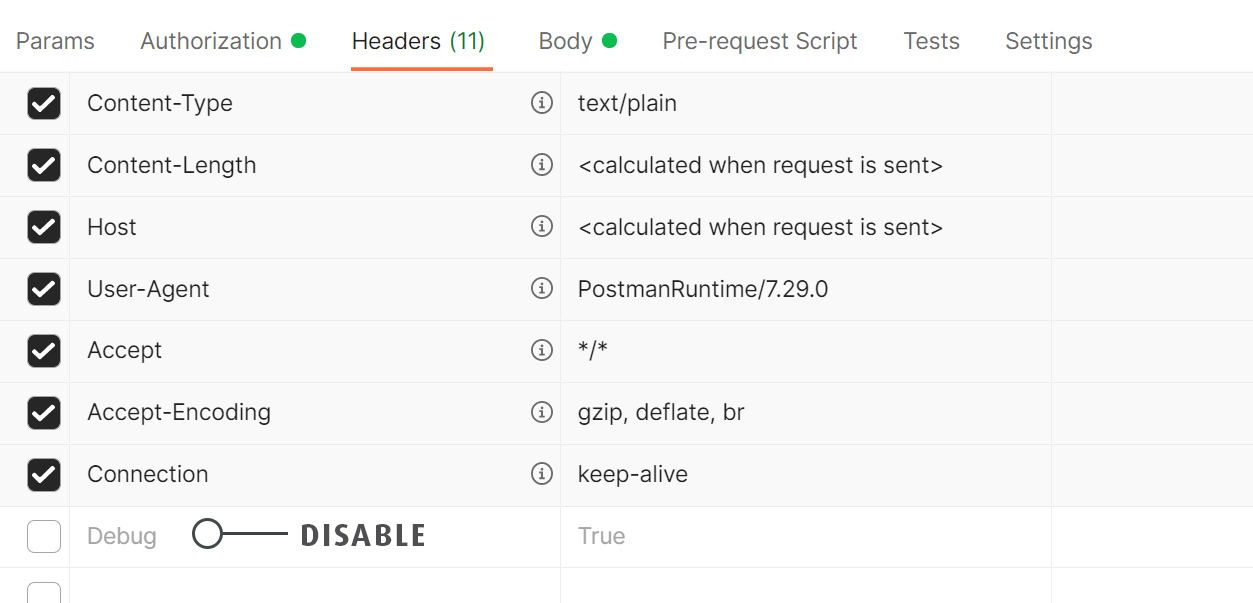Open the Pre-request Script tab

click(760, 41)
